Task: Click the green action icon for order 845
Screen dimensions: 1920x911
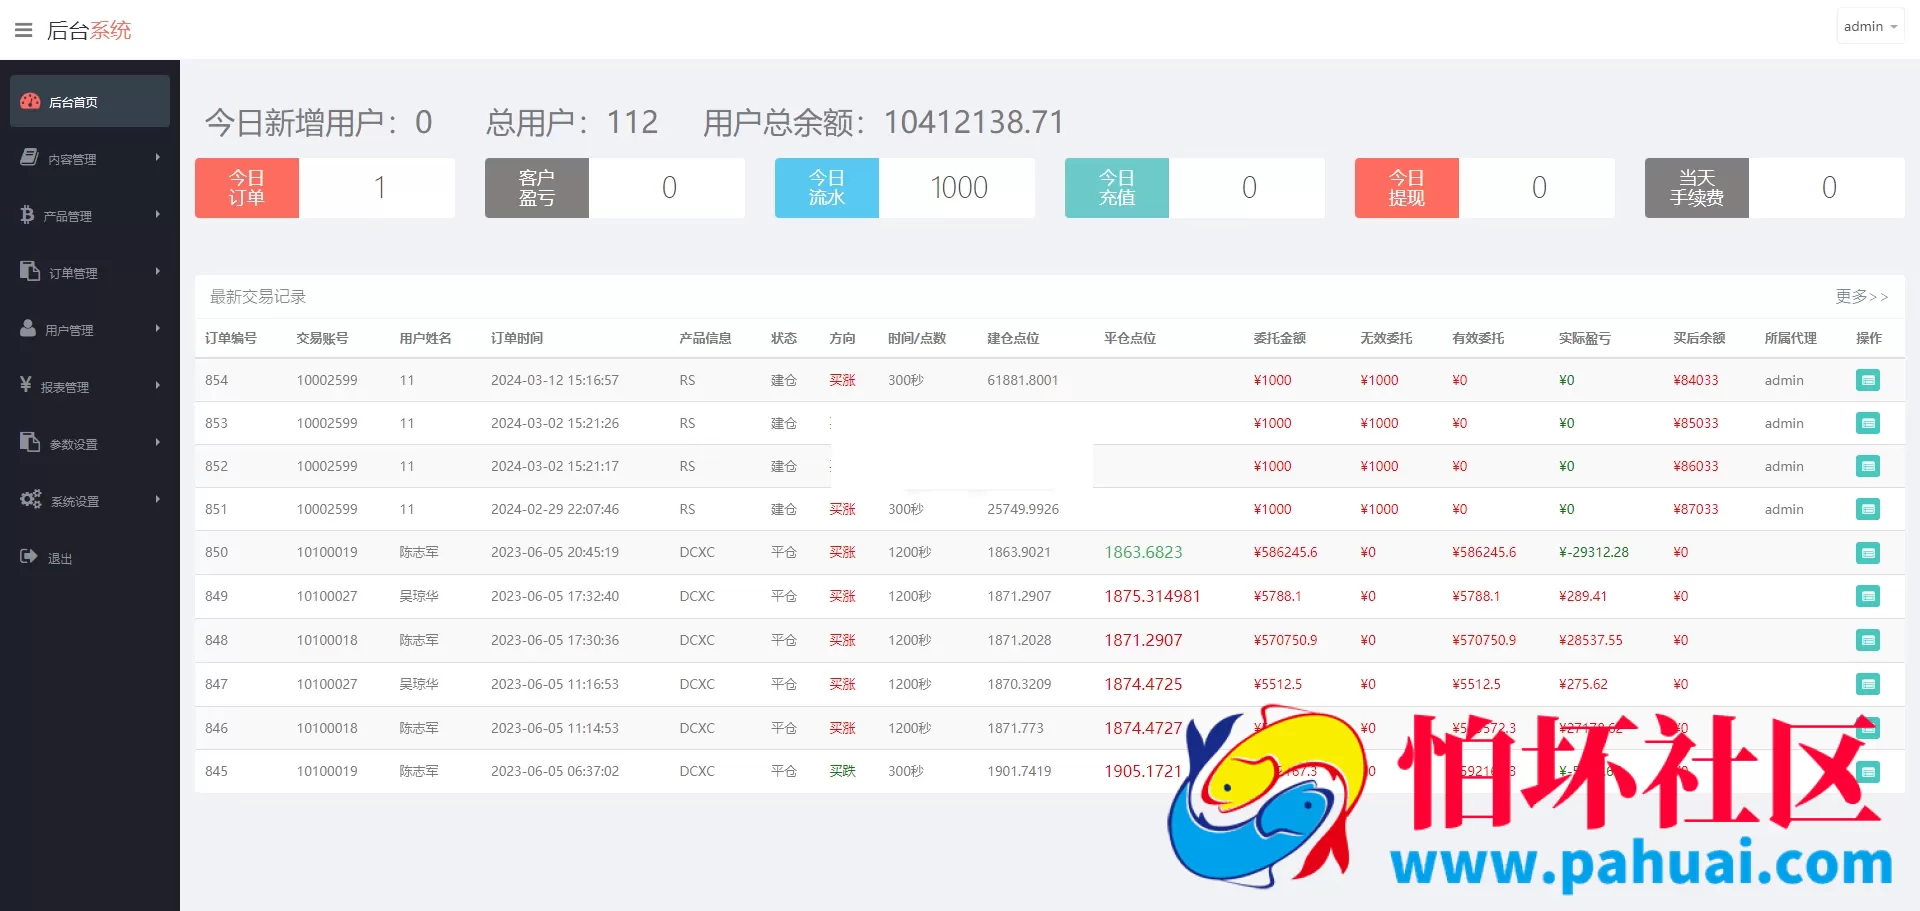Action: click(1867, 771)
